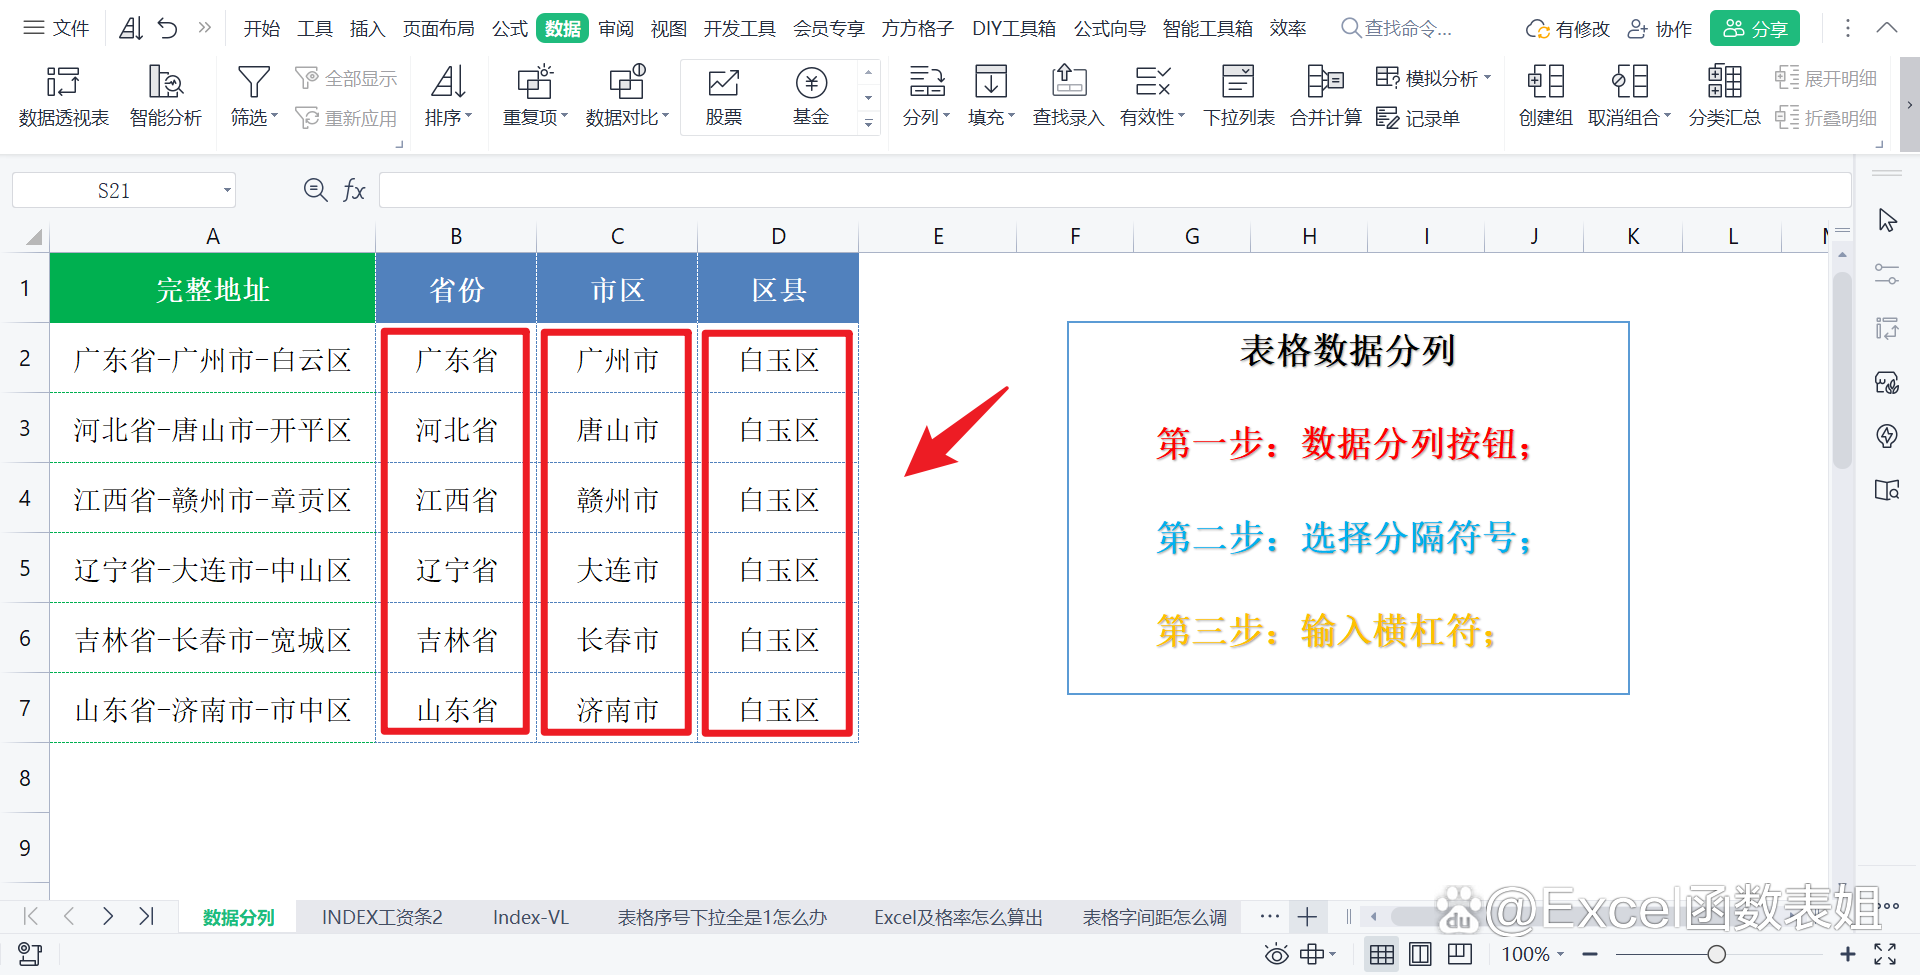Click the zoom in plus button
Screen dimensions: 1920x975
(1847, 954)
